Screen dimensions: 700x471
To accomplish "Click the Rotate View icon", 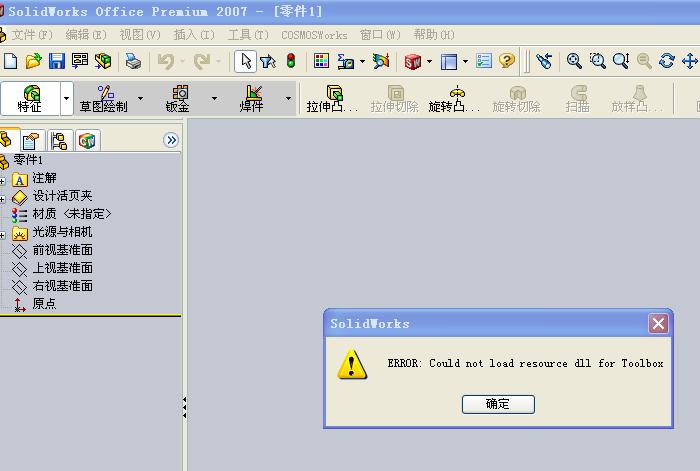I will point(667,61).
